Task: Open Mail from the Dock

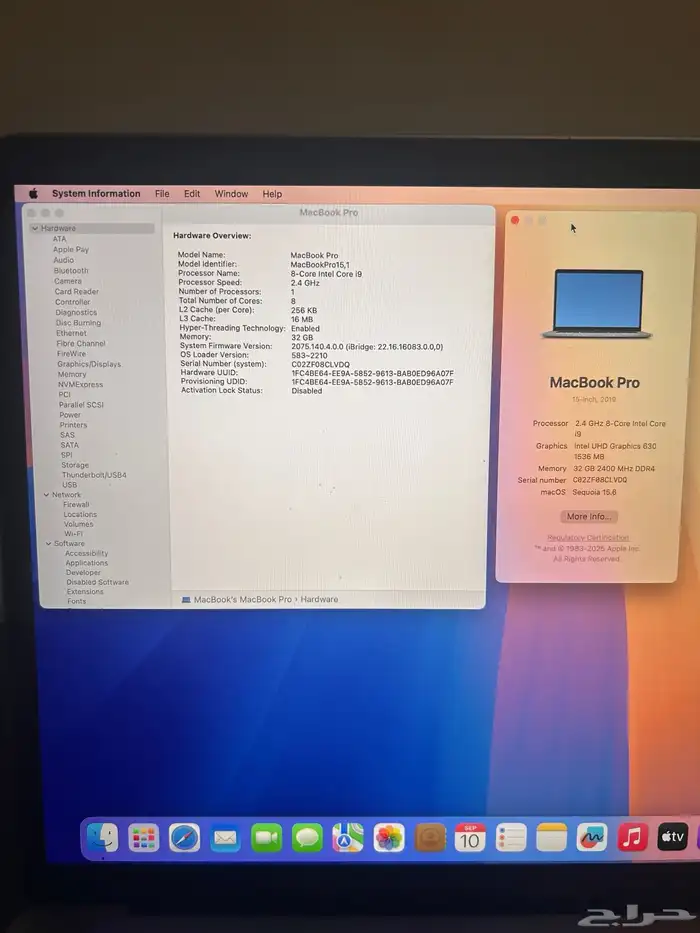Action: pyautogui.click(x=226, y=838)
